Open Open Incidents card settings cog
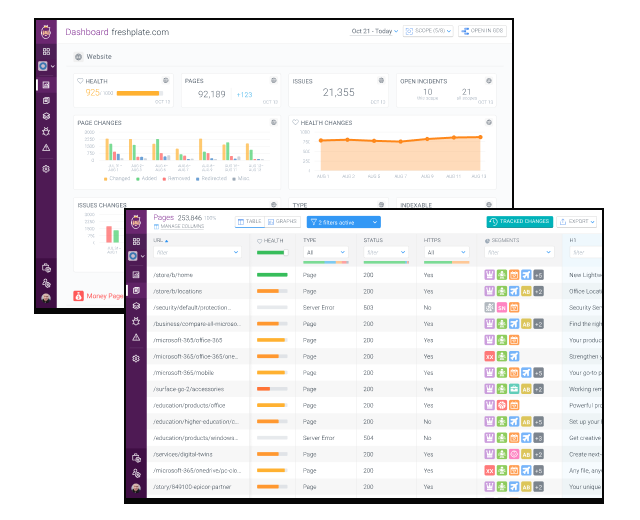The height and width of the screenshot is (520, 640). (489, 81)
